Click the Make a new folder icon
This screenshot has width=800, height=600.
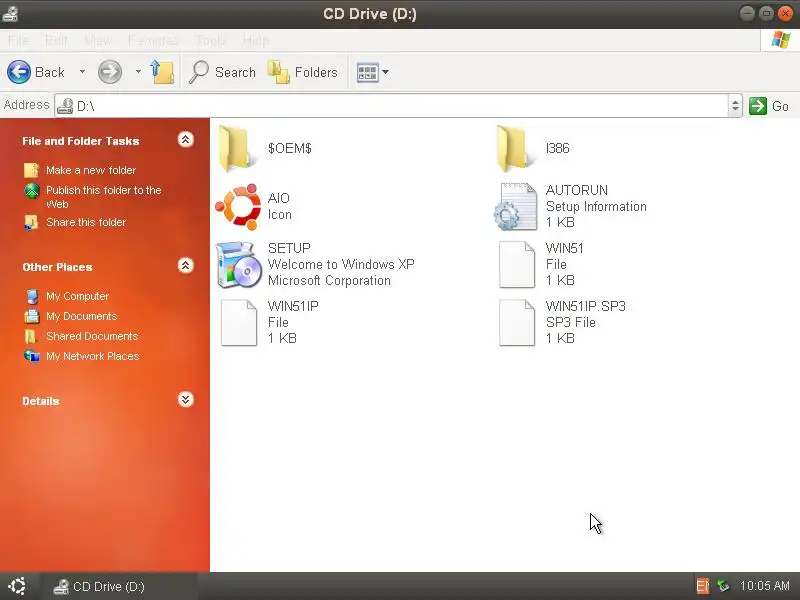click(x=32, y=170)
